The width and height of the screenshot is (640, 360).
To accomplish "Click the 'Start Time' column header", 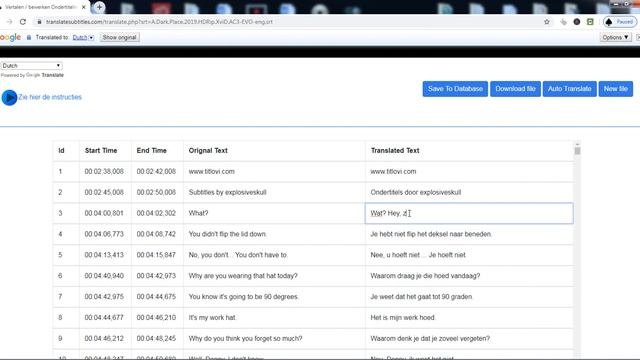I will click(x=101, y=151).
